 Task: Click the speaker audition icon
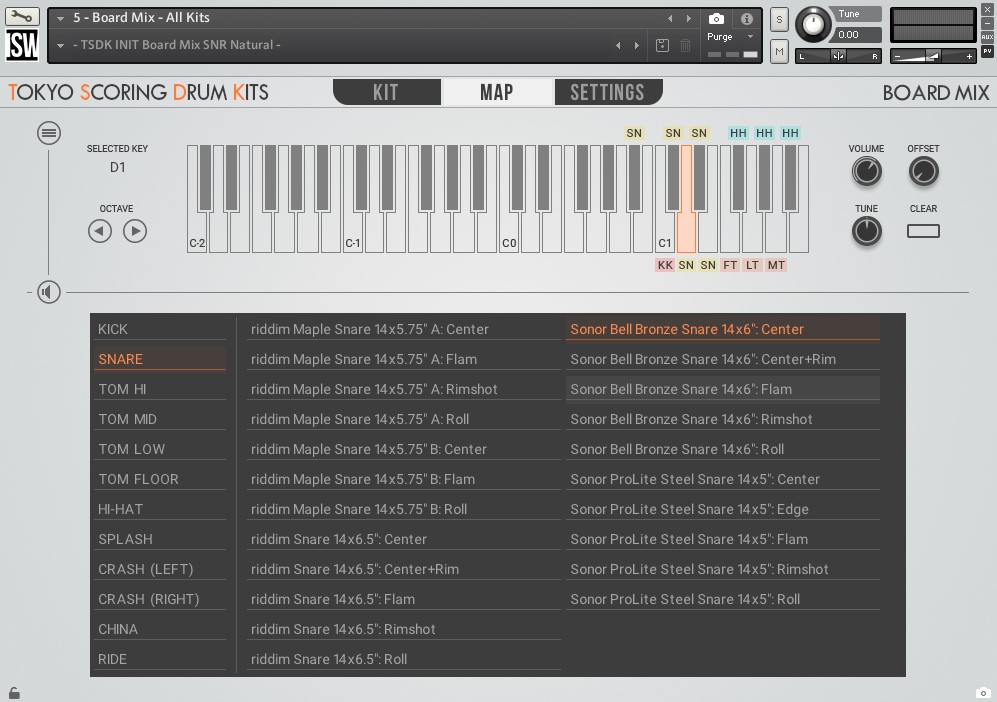pyautogui.click(x=49, y=292)
